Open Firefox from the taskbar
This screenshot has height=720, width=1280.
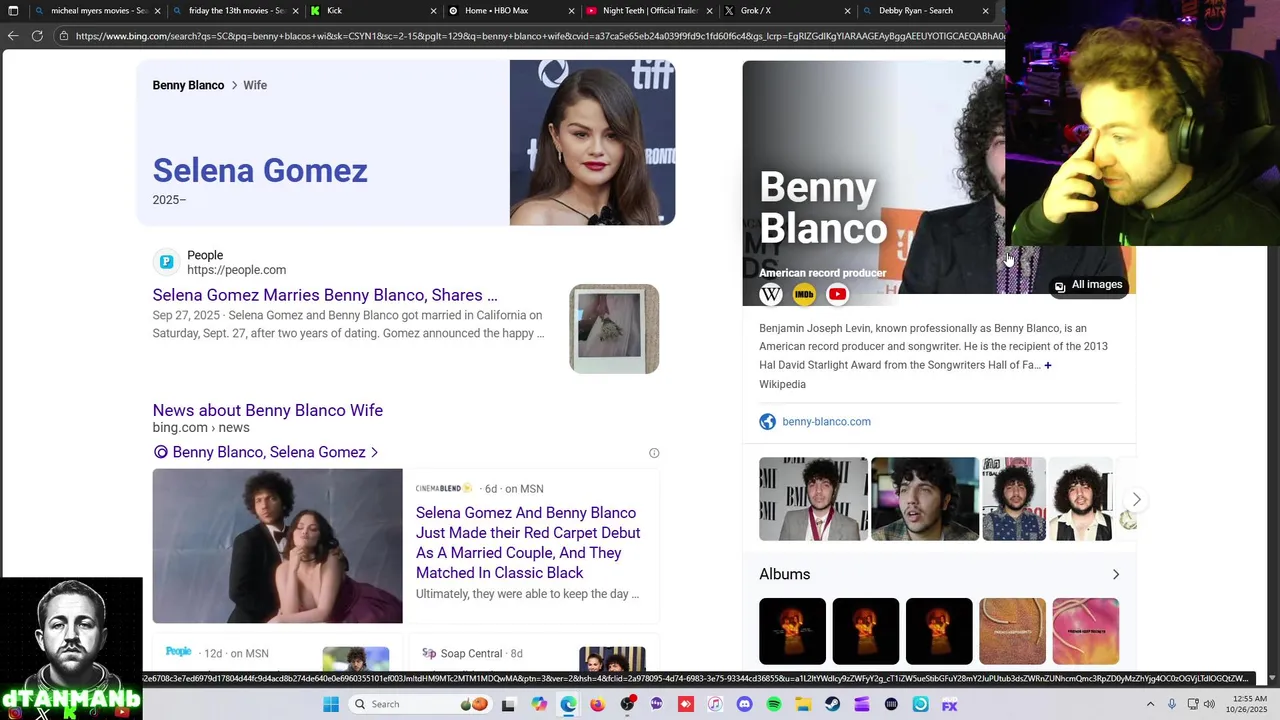tap(597, 704)
